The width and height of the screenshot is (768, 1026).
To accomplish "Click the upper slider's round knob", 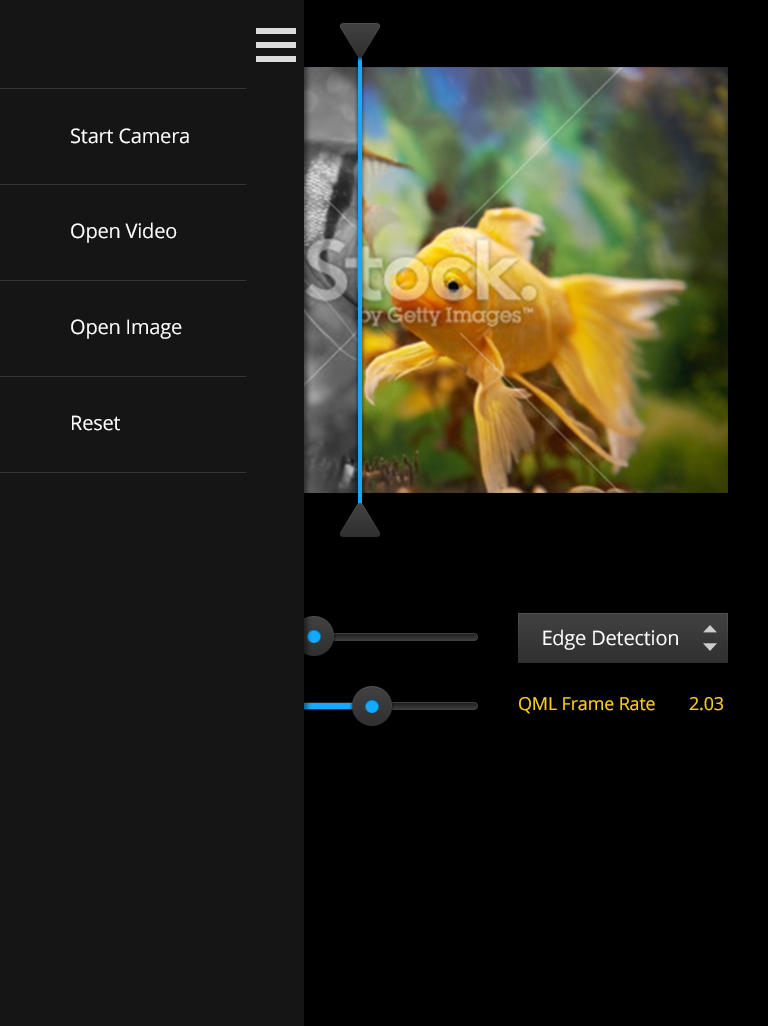I will [x=315, y=636].
